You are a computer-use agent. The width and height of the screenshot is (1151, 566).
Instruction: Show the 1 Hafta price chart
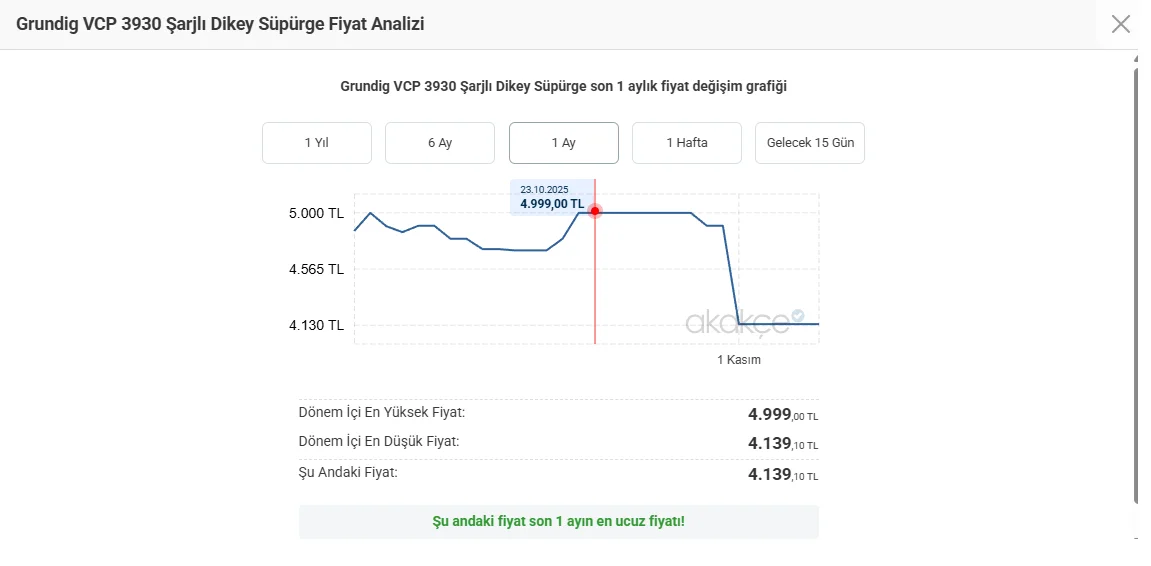(x=686, y=143)
